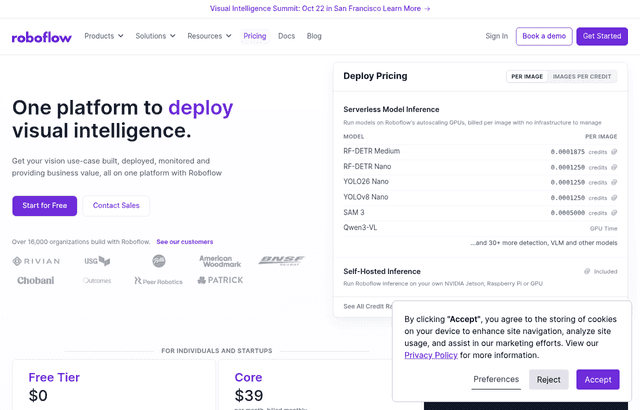Reject cookies
The image size is (640, 410).
(549, 379)
